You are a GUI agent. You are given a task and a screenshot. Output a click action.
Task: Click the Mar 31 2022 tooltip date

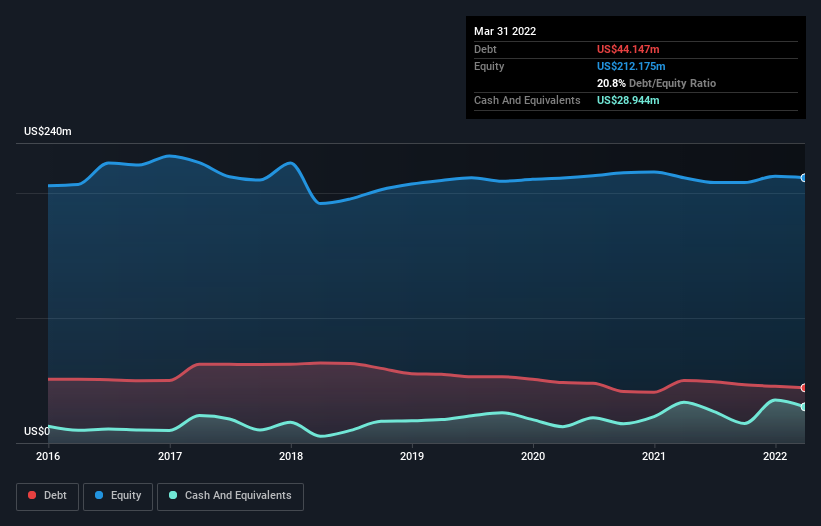pyautogui.click(x=505, y=31)
